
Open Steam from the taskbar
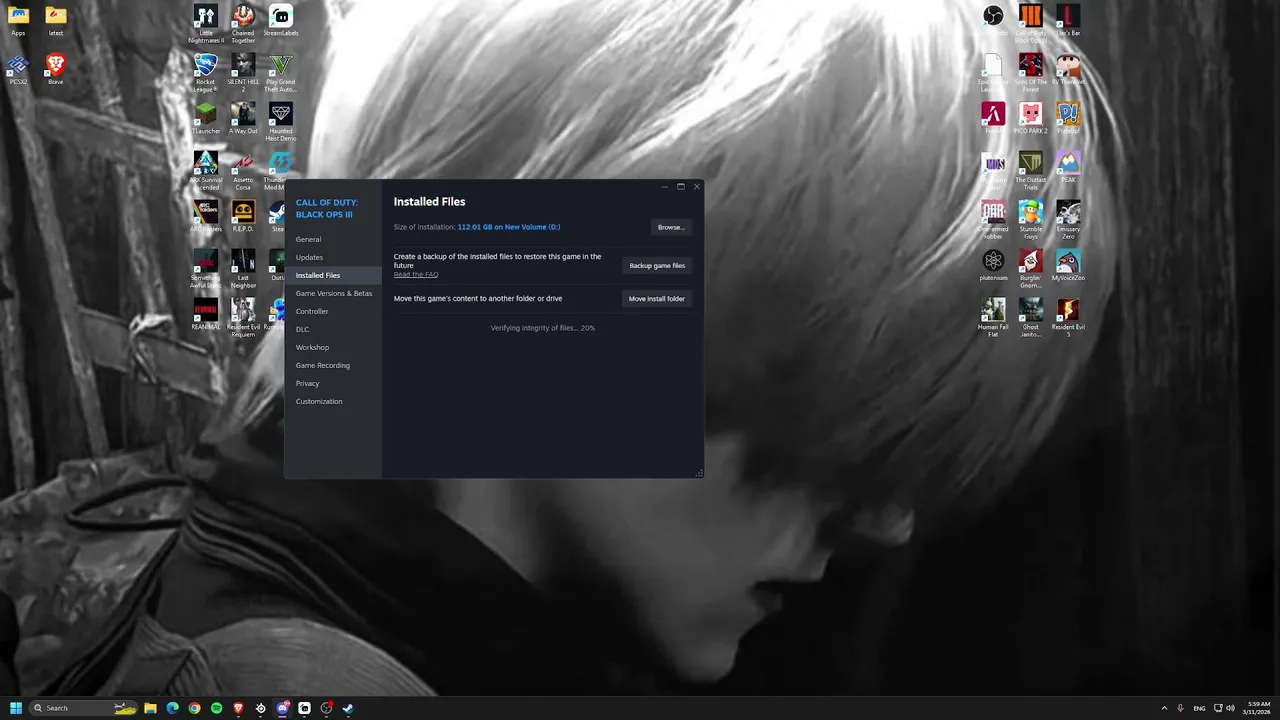tap(348, 708)
